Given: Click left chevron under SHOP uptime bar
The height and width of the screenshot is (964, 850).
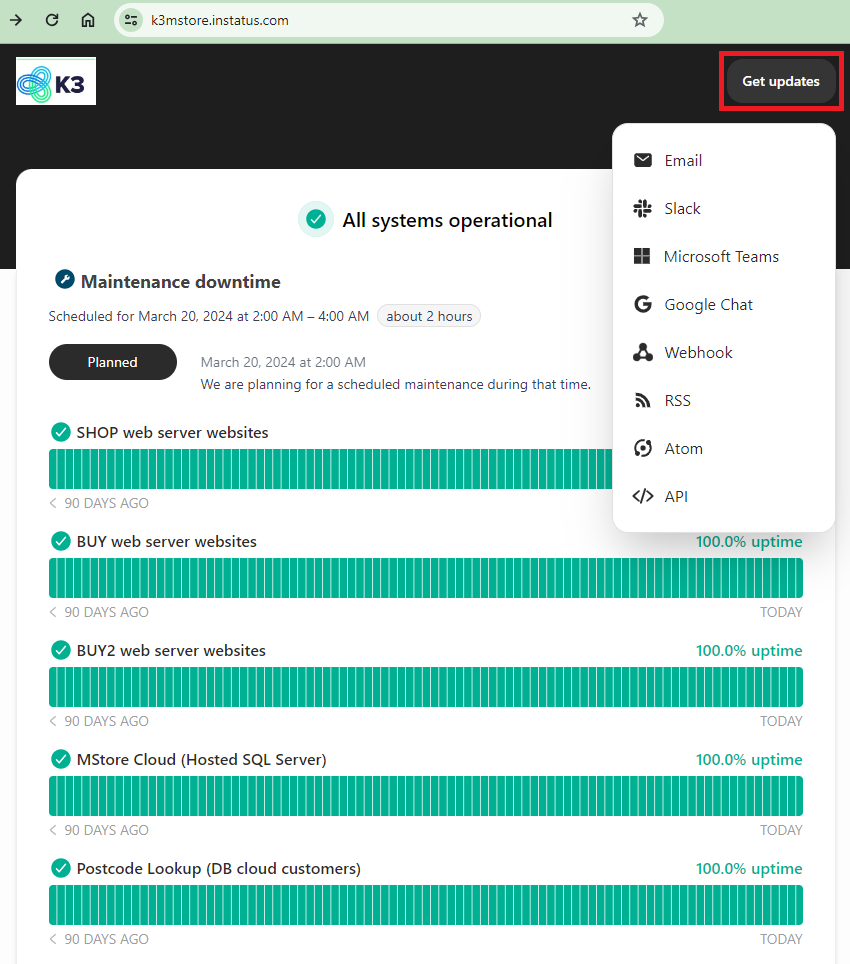Looking at the screenshot, I should (x=53, y=503).
